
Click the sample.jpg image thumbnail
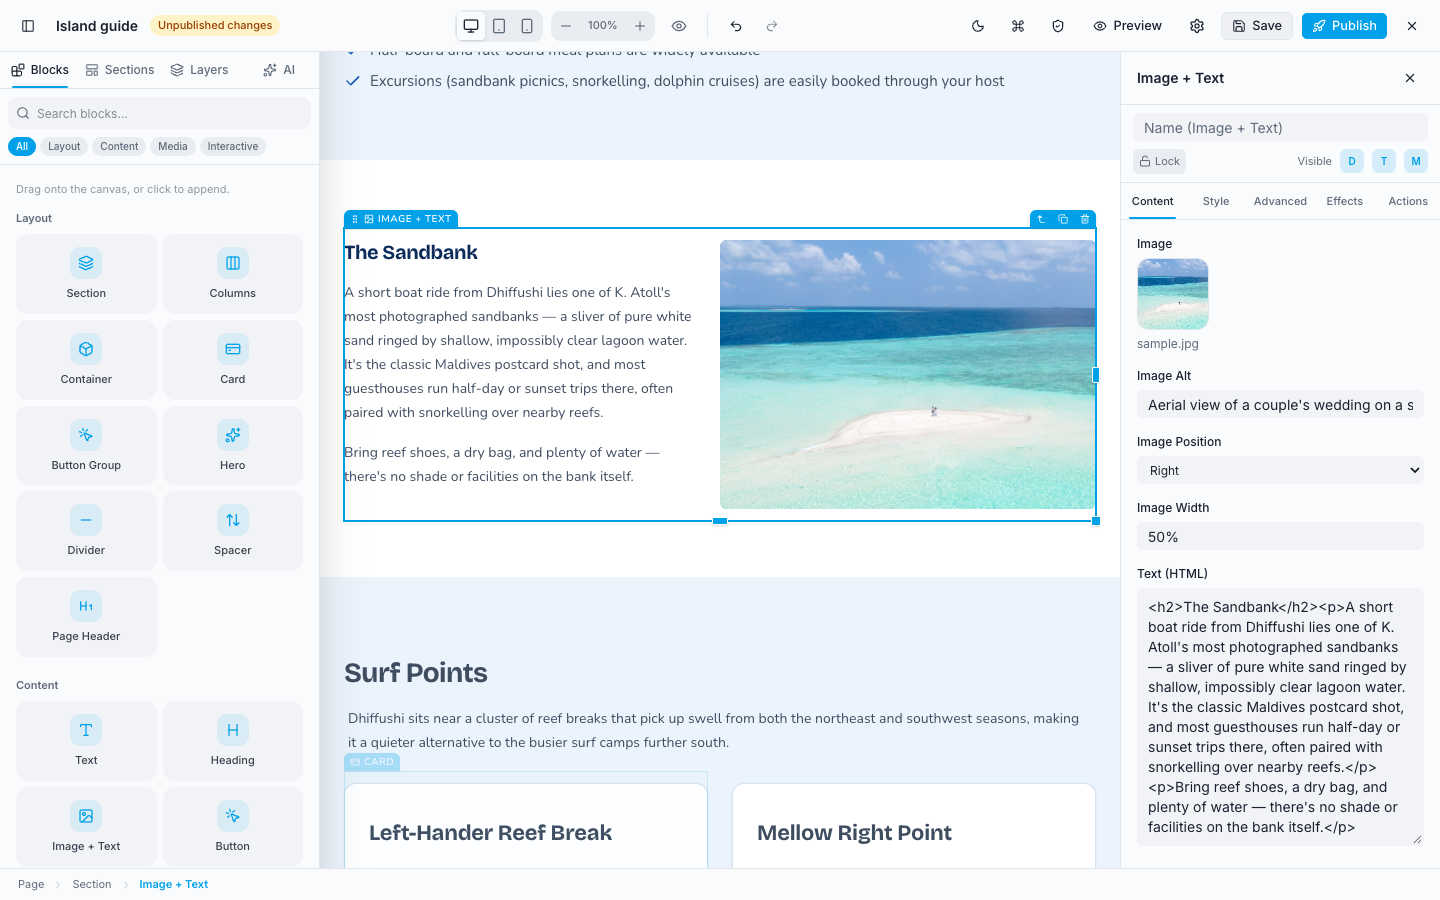tap(1173, 294)
